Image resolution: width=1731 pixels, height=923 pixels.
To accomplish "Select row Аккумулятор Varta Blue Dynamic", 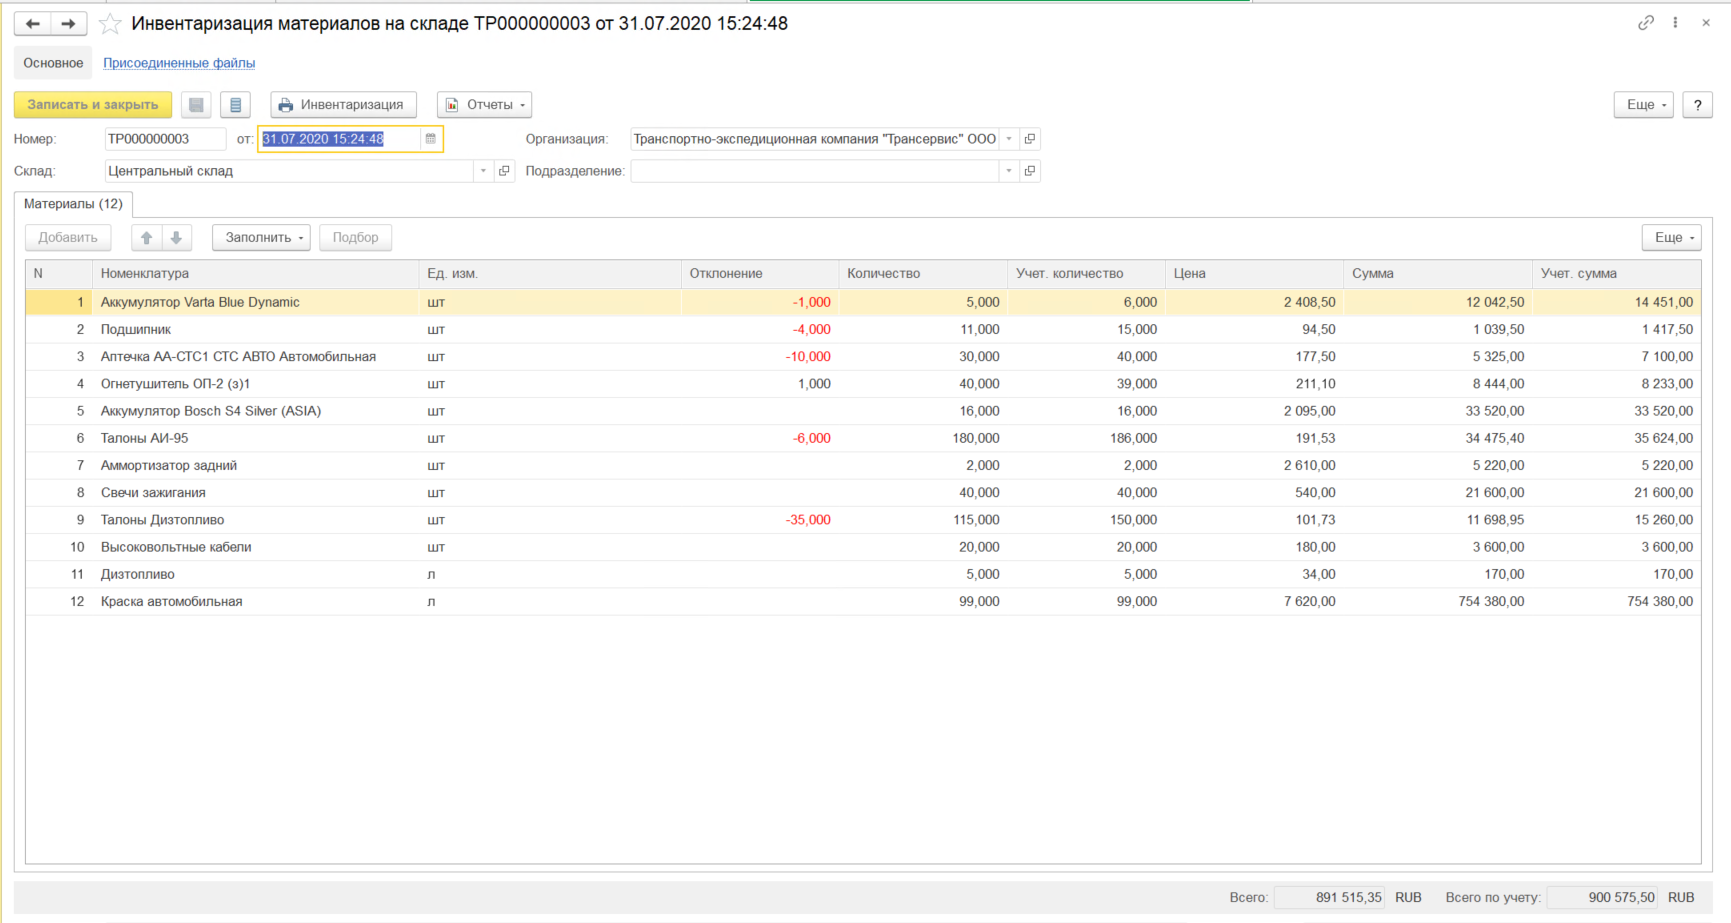I will tap(863, 302).
